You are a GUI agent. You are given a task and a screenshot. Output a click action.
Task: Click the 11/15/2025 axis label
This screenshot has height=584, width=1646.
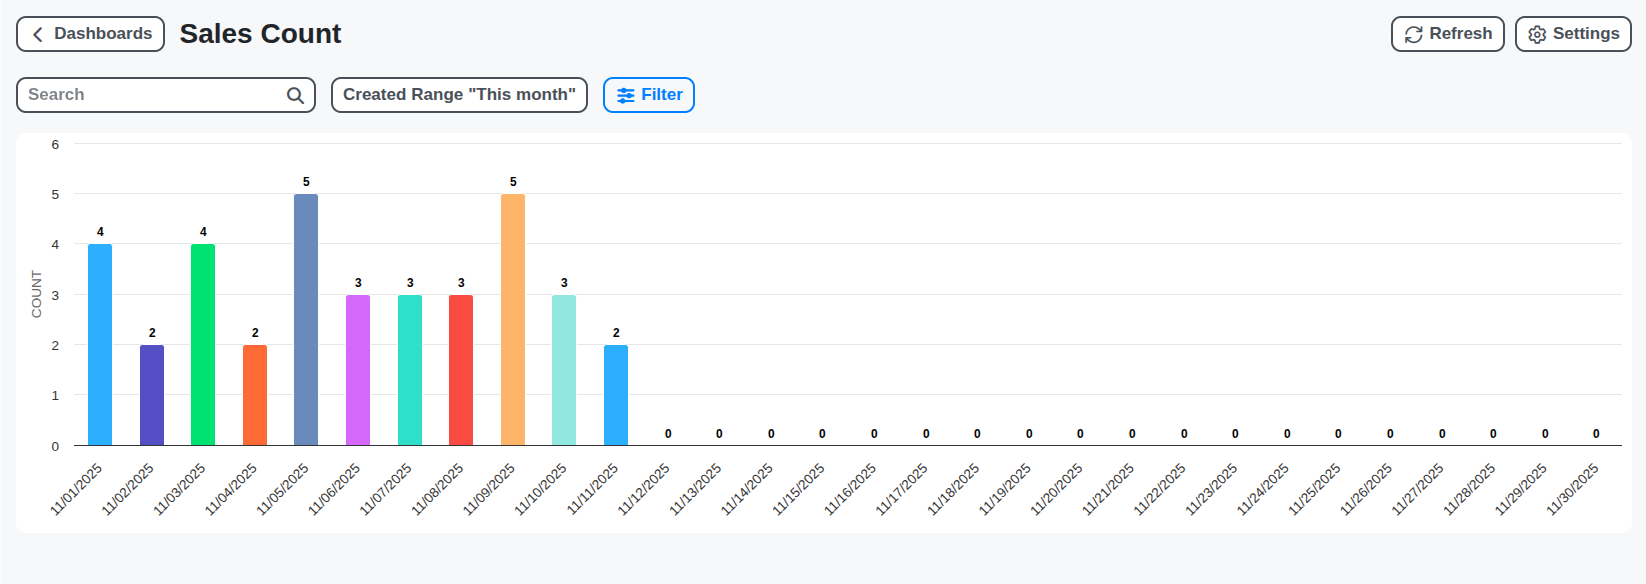(799, 489)
